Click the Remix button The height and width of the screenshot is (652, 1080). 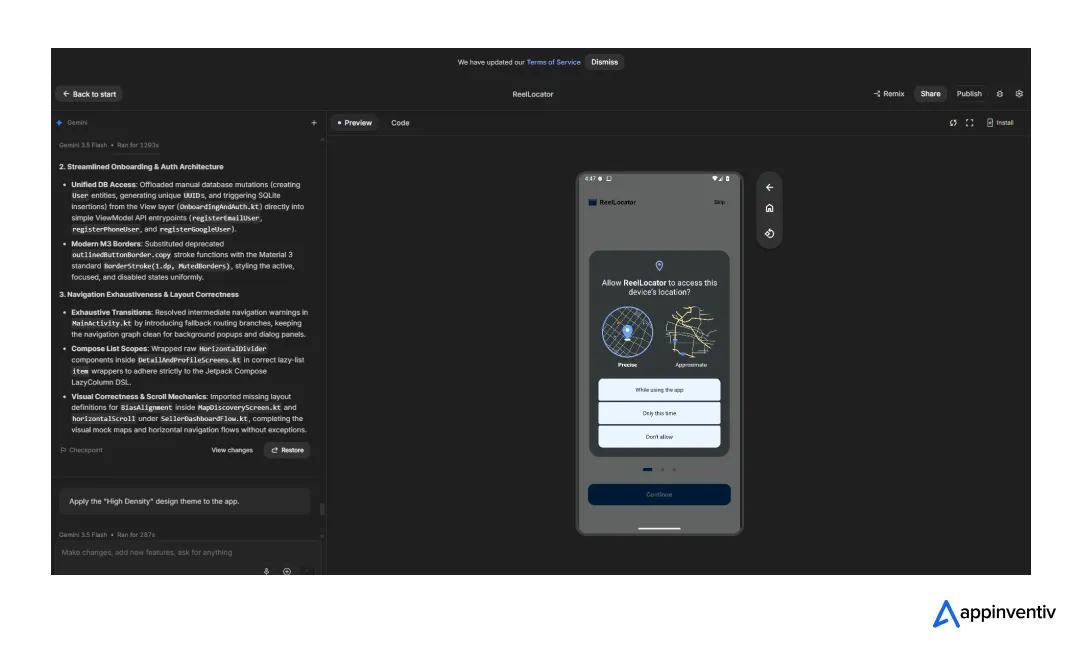pos(889,94)
